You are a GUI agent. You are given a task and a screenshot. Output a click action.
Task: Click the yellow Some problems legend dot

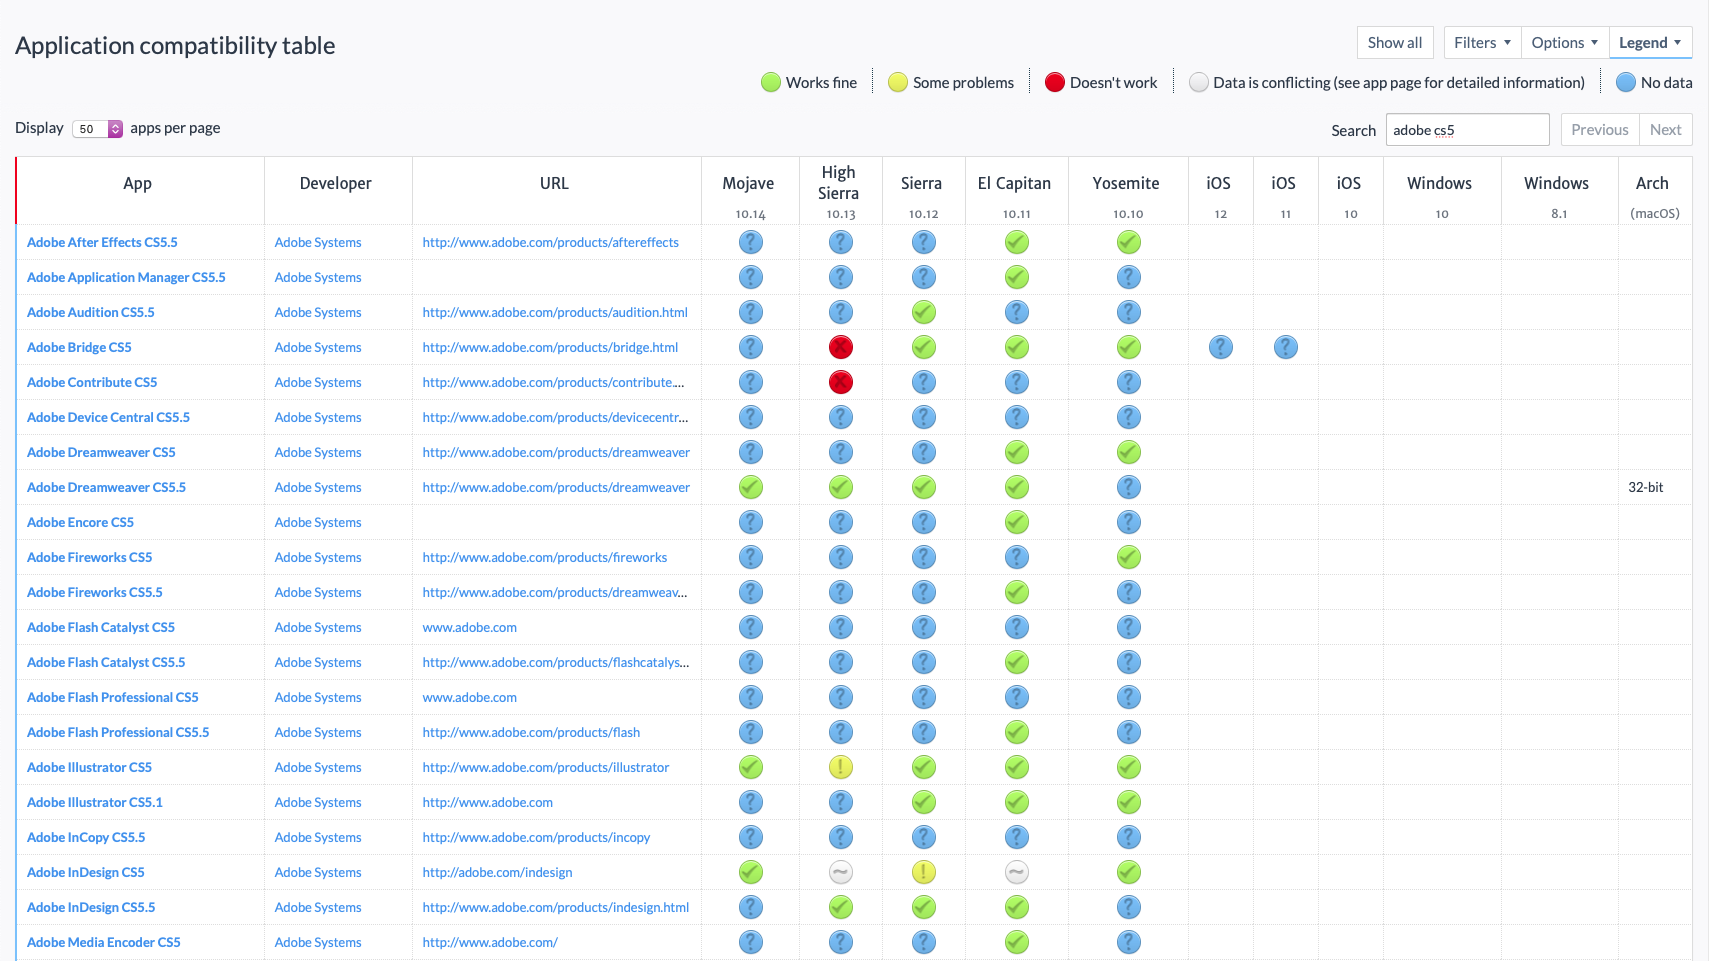898,82
